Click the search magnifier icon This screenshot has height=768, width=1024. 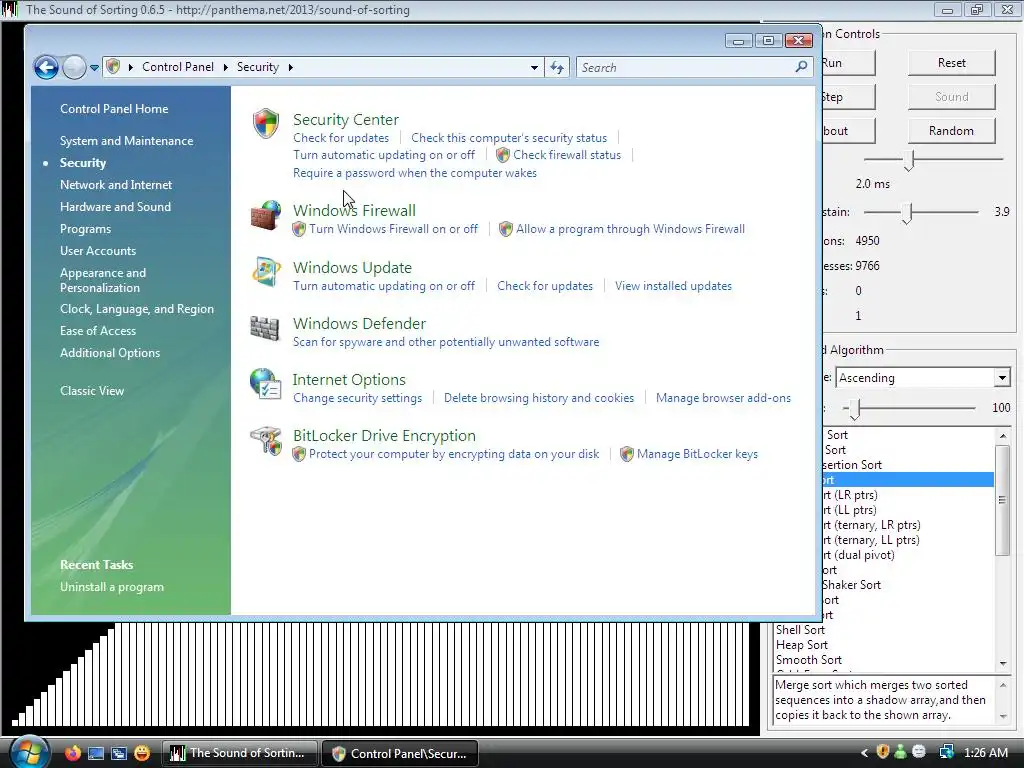click(x=801, y=67)
